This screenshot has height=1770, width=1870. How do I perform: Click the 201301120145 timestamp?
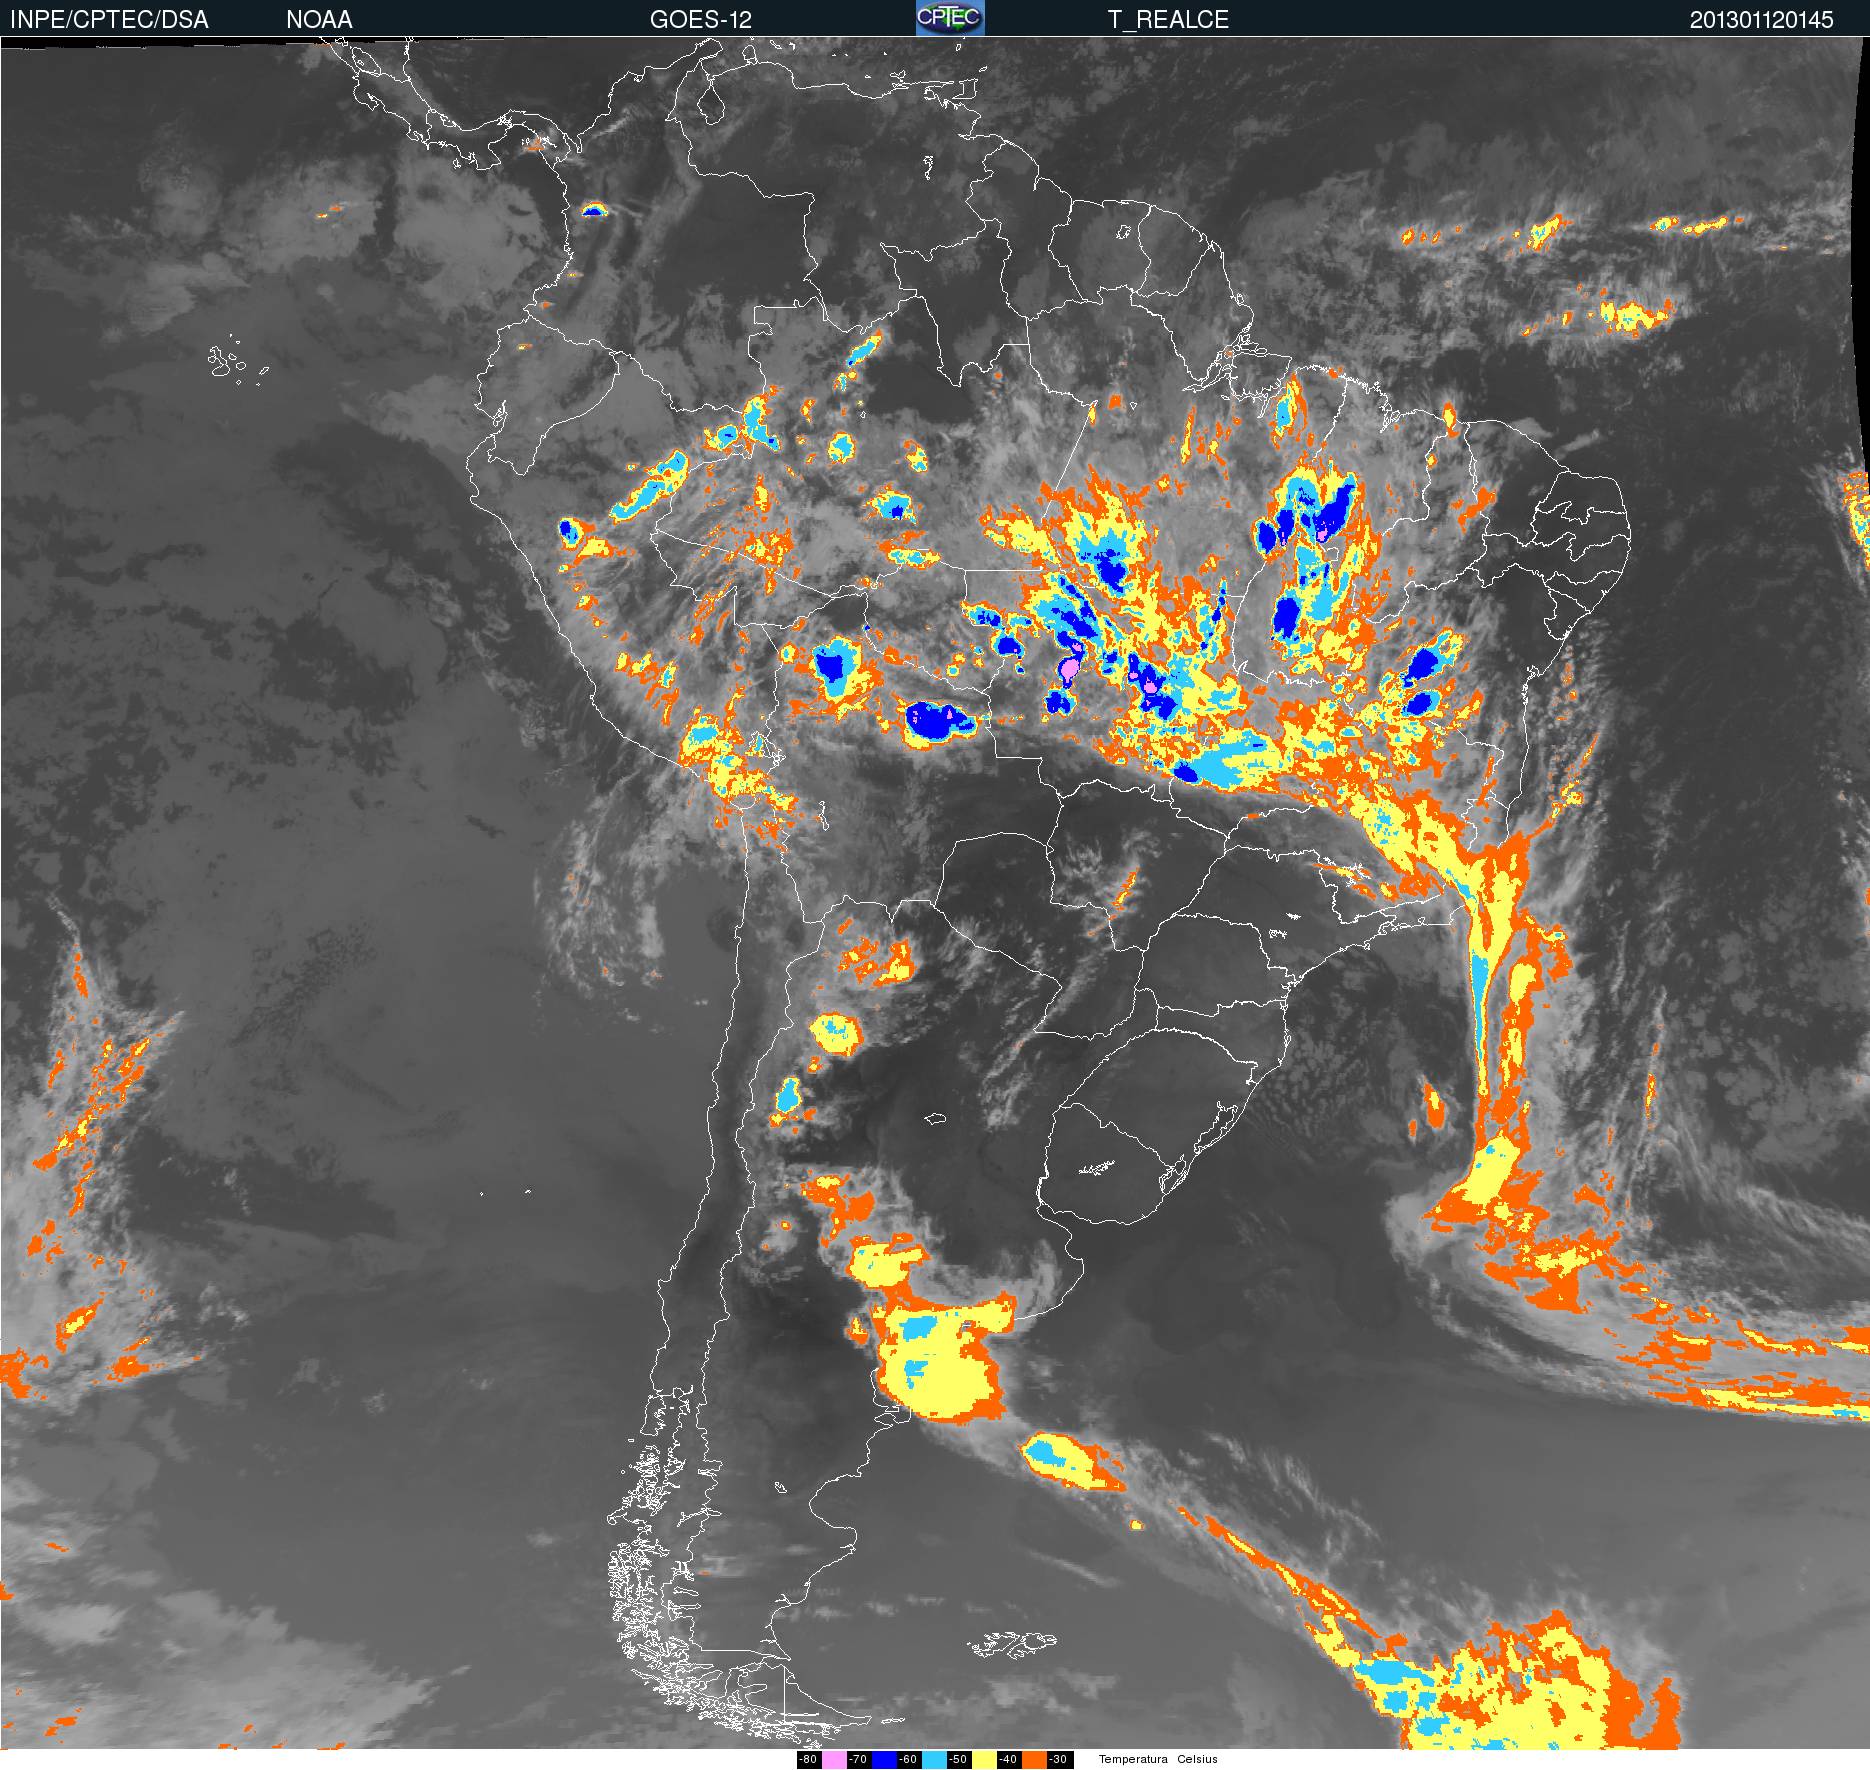point(1762,20)
